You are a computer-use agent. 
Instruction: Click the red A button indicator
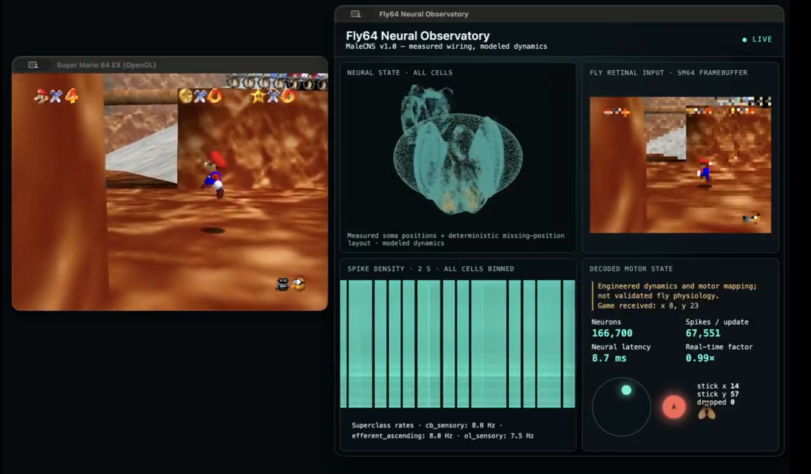point(674,407)
